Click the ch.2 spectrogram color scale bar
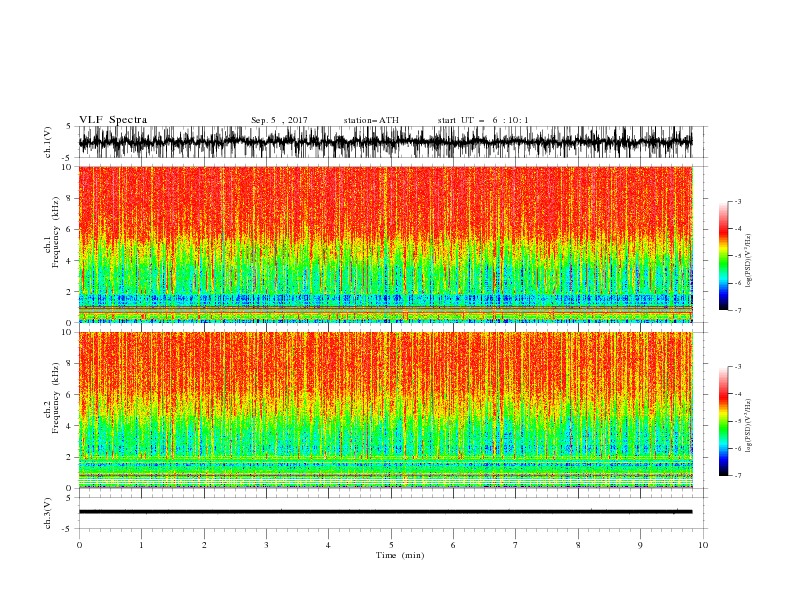Image resolution: width=792 pixels, height=612 pixels. coord(724,421)
